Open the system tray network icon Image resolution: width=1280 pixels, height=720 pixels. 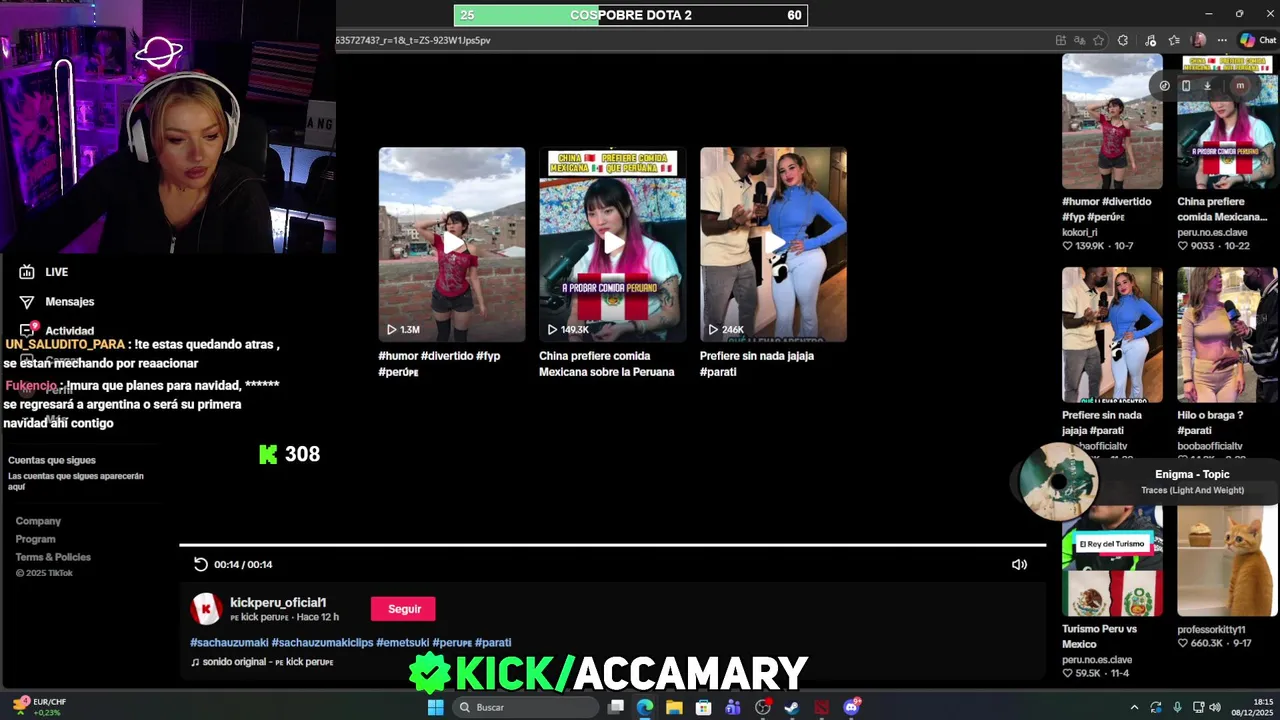tap(1198, 707)
